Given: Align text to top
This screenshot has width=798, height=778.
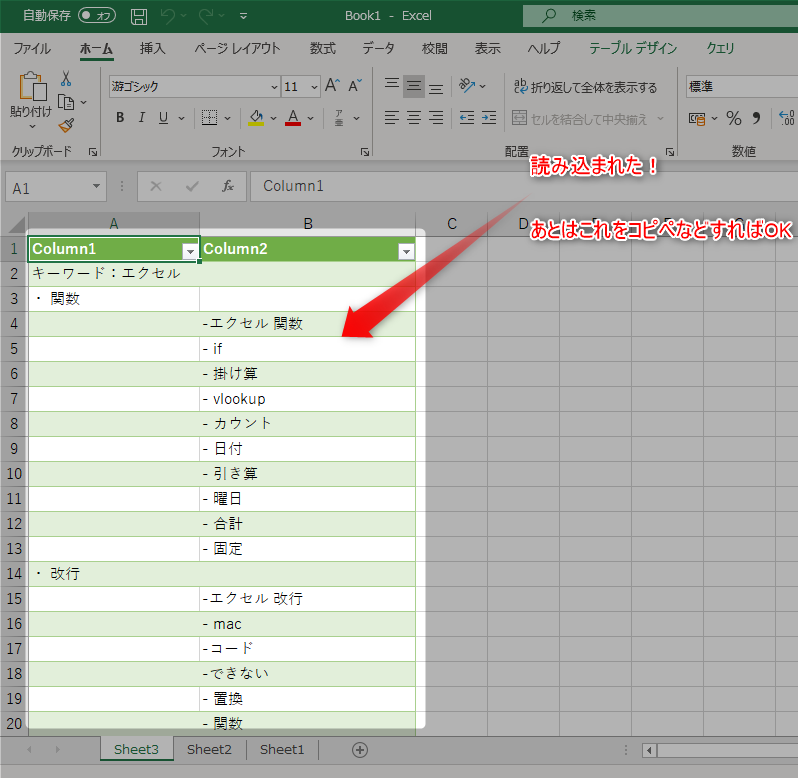Looking at the screenshot, I should [391, 85].
